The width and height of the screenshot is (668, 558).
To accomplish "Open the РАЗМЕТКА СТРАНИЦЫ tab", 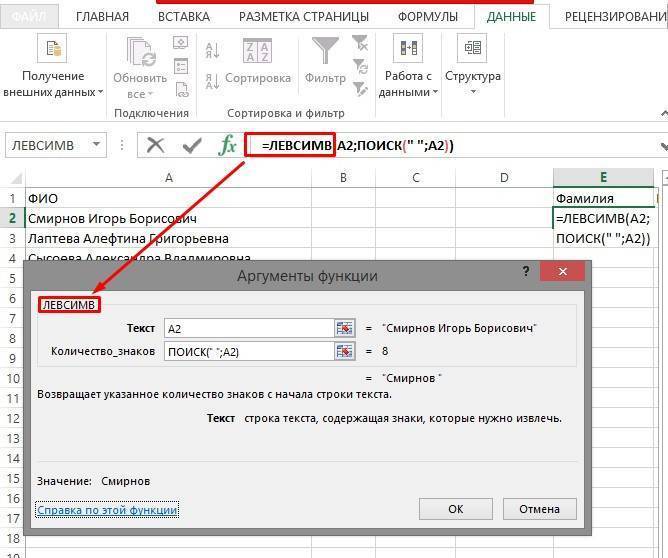I will click(304, 17).
